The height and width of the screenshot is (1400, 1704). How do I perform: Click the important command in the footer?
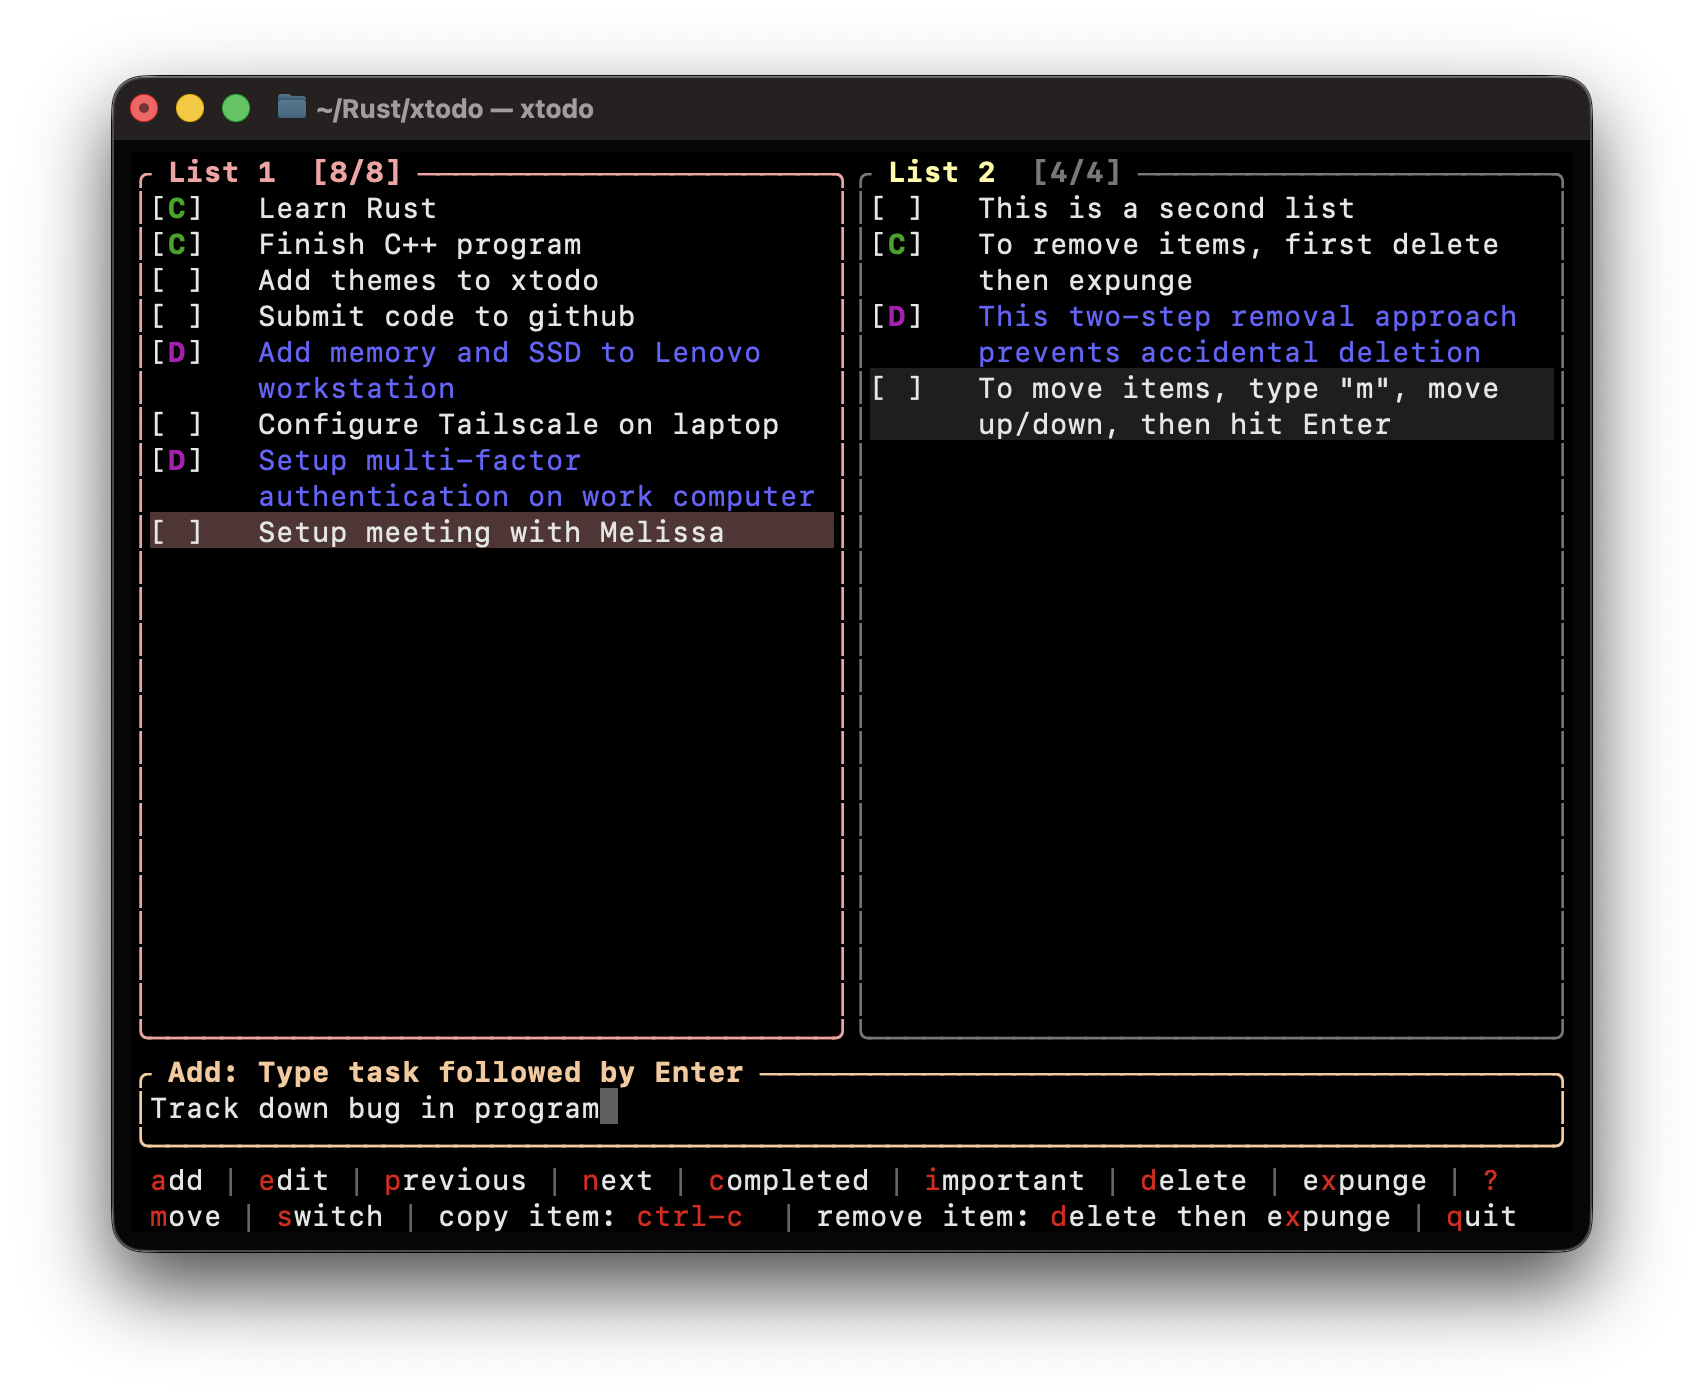(x=1005, y=1180)
